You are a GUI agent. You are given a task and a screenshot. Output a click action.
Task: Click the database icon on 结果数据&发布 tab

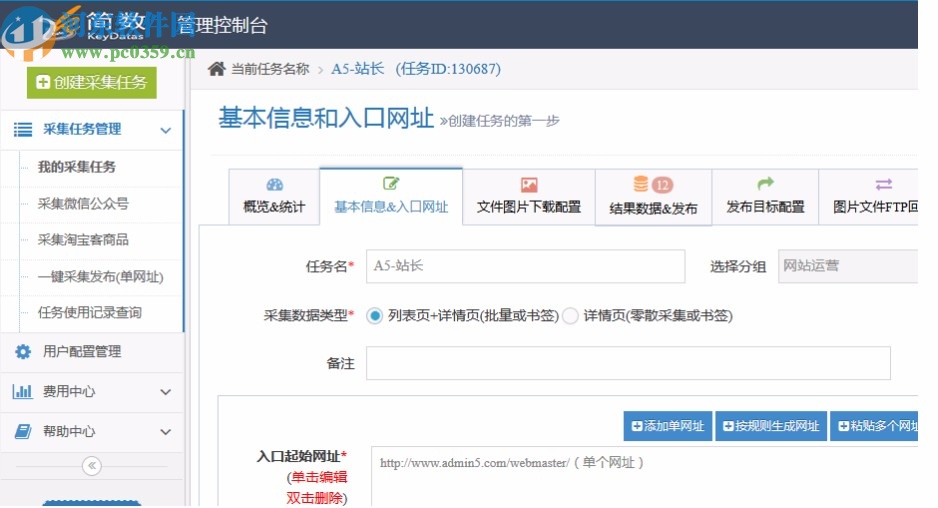pos(641,184)
